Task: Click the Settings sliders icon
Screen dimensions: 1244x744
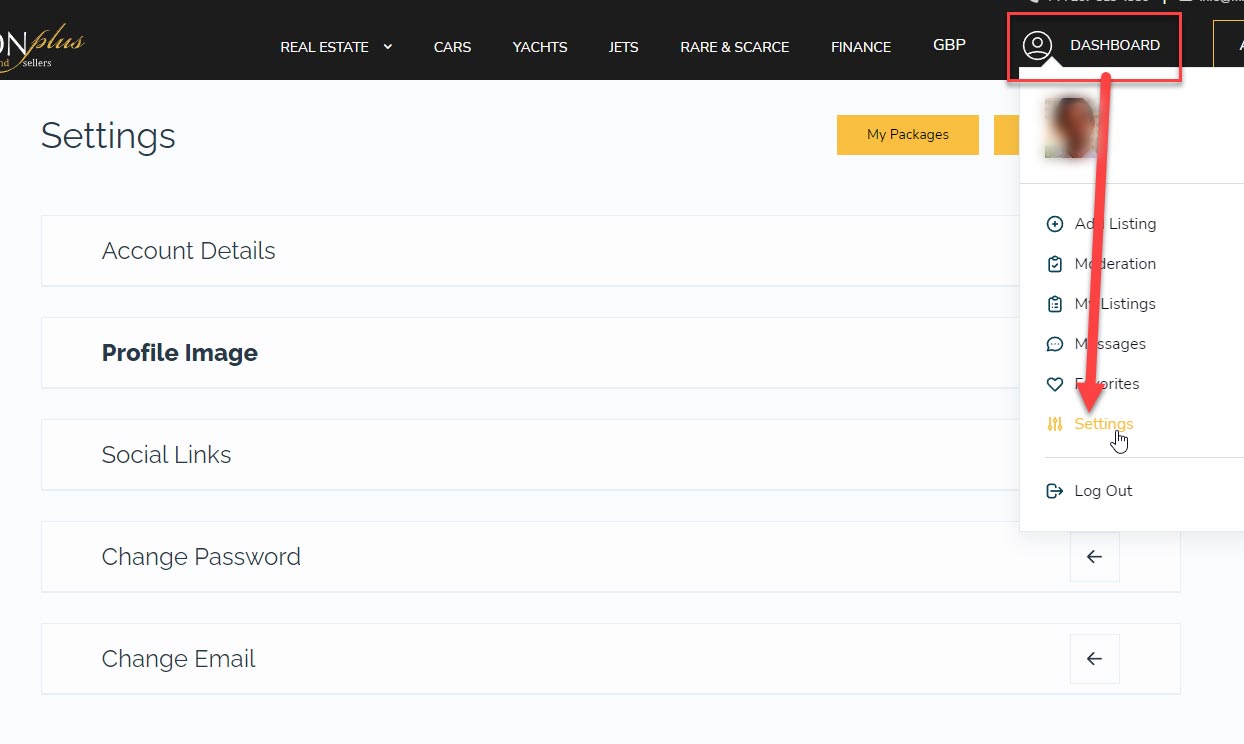Action: [1054, 424]
